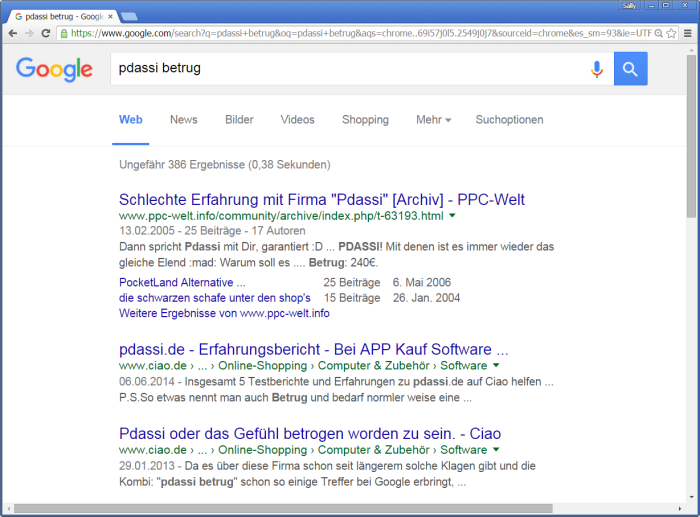Viewport: 700px width, 517px height.
Task: Open the "Schlechte Erfahrung mit Firma" result
Action: coord(321,199)
